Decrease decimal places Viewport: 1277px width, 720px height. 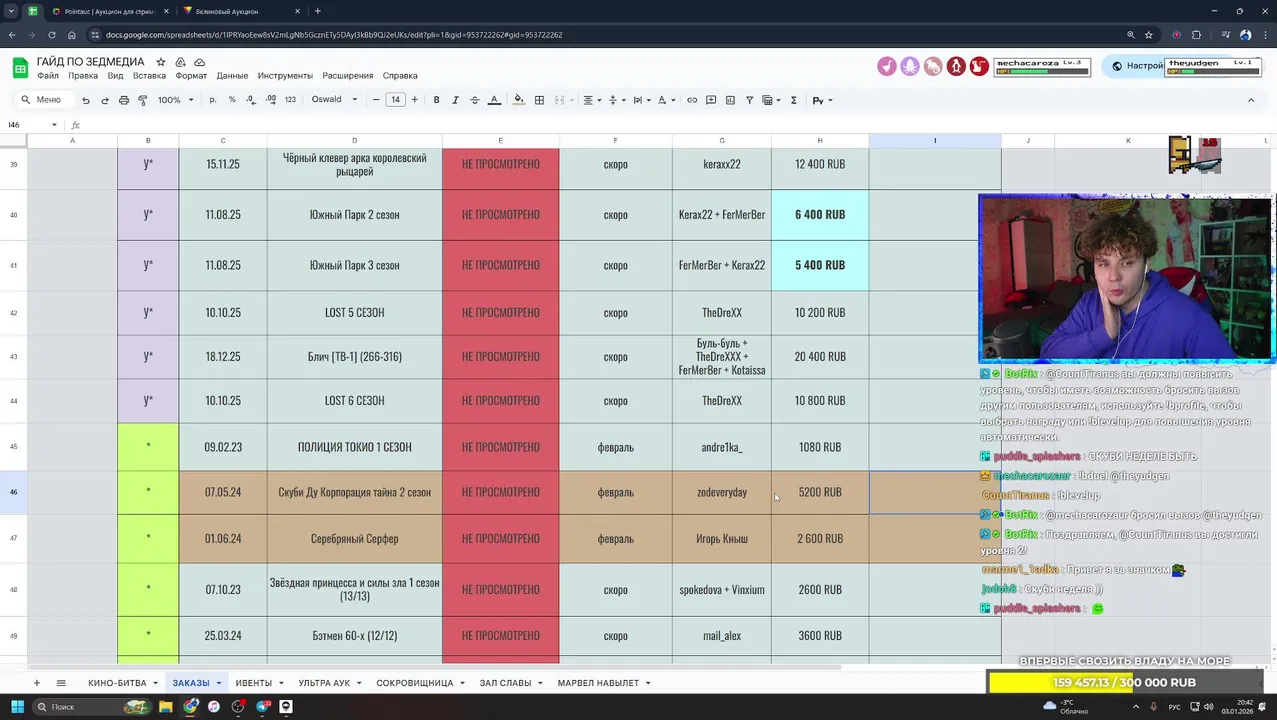[x=250, y=100]
